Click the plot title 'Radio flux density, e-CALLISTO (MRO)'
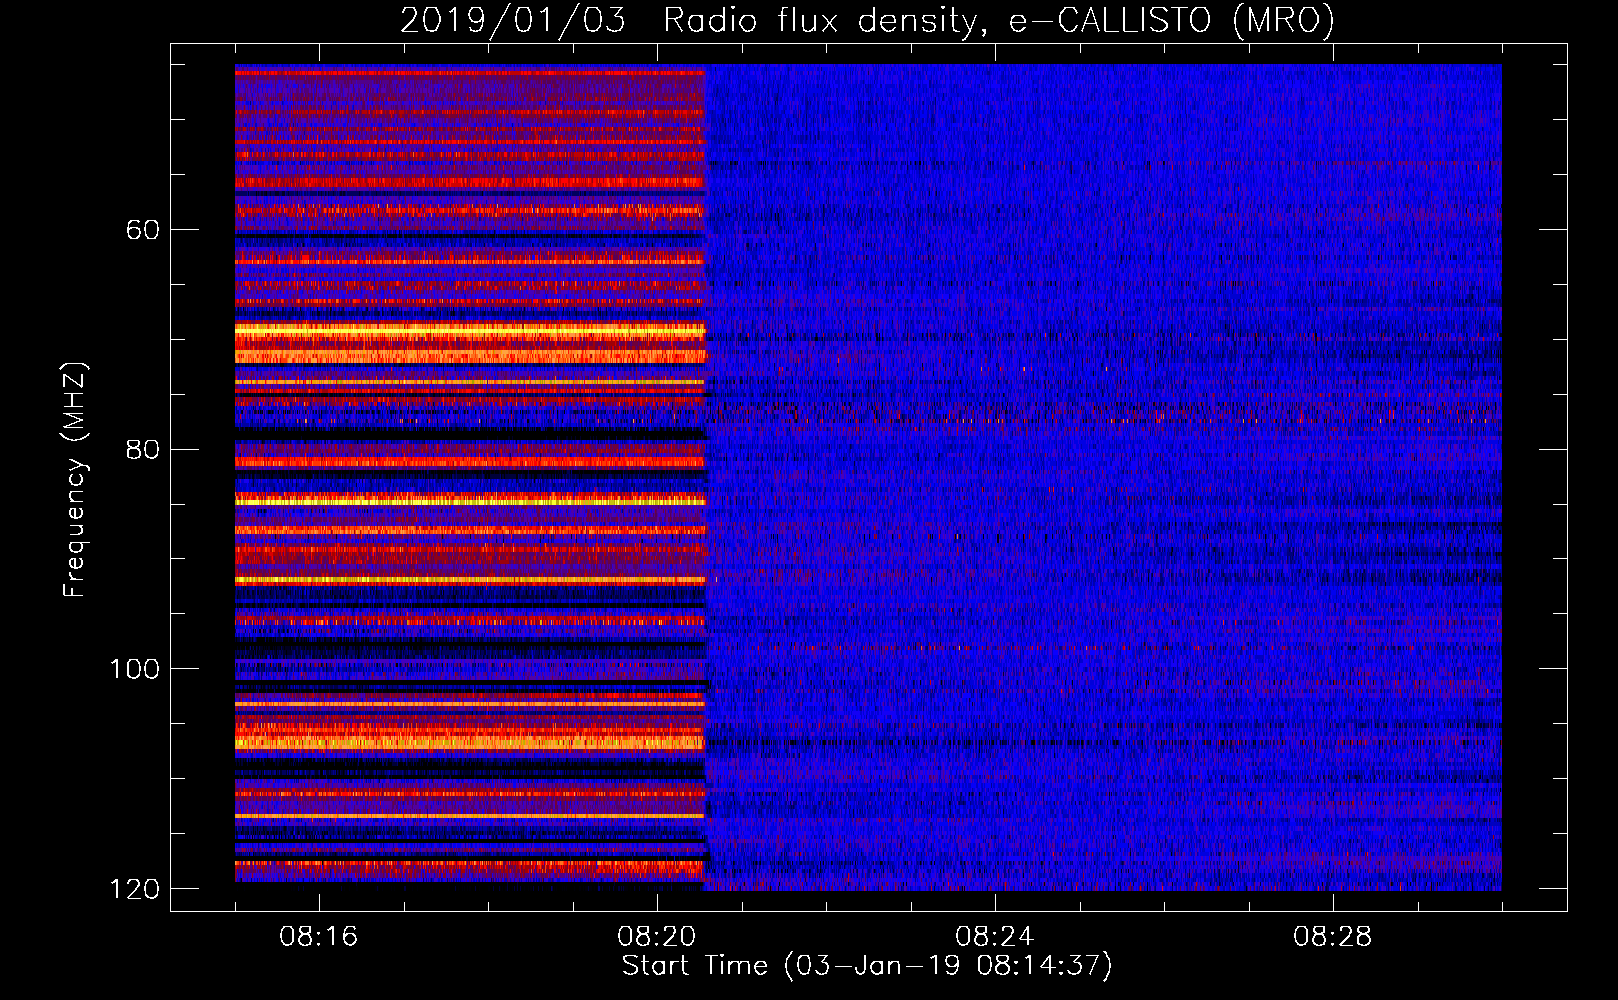Viewport: 1618px width, 1000px height. pos(998,20)
